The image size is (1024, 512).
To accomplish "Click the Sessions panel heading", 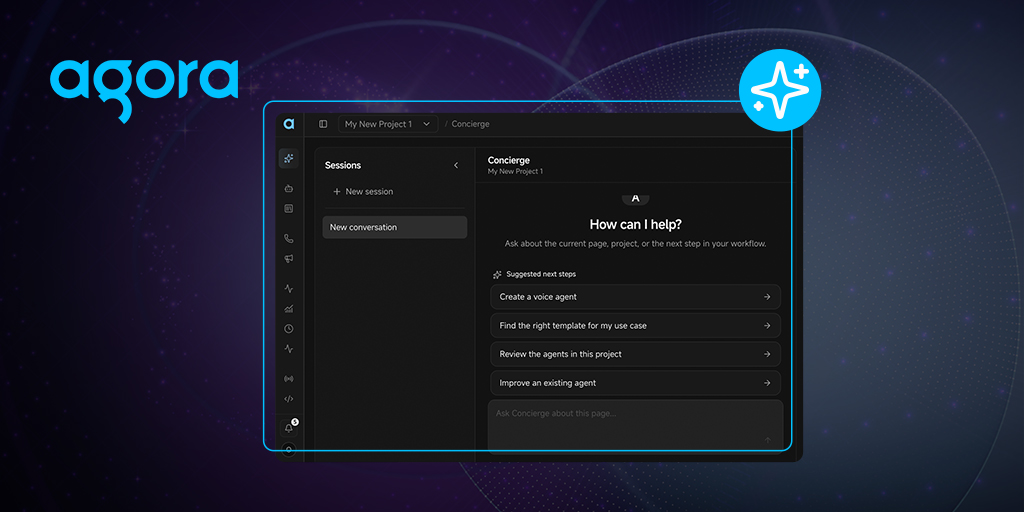I will point(343,165).
